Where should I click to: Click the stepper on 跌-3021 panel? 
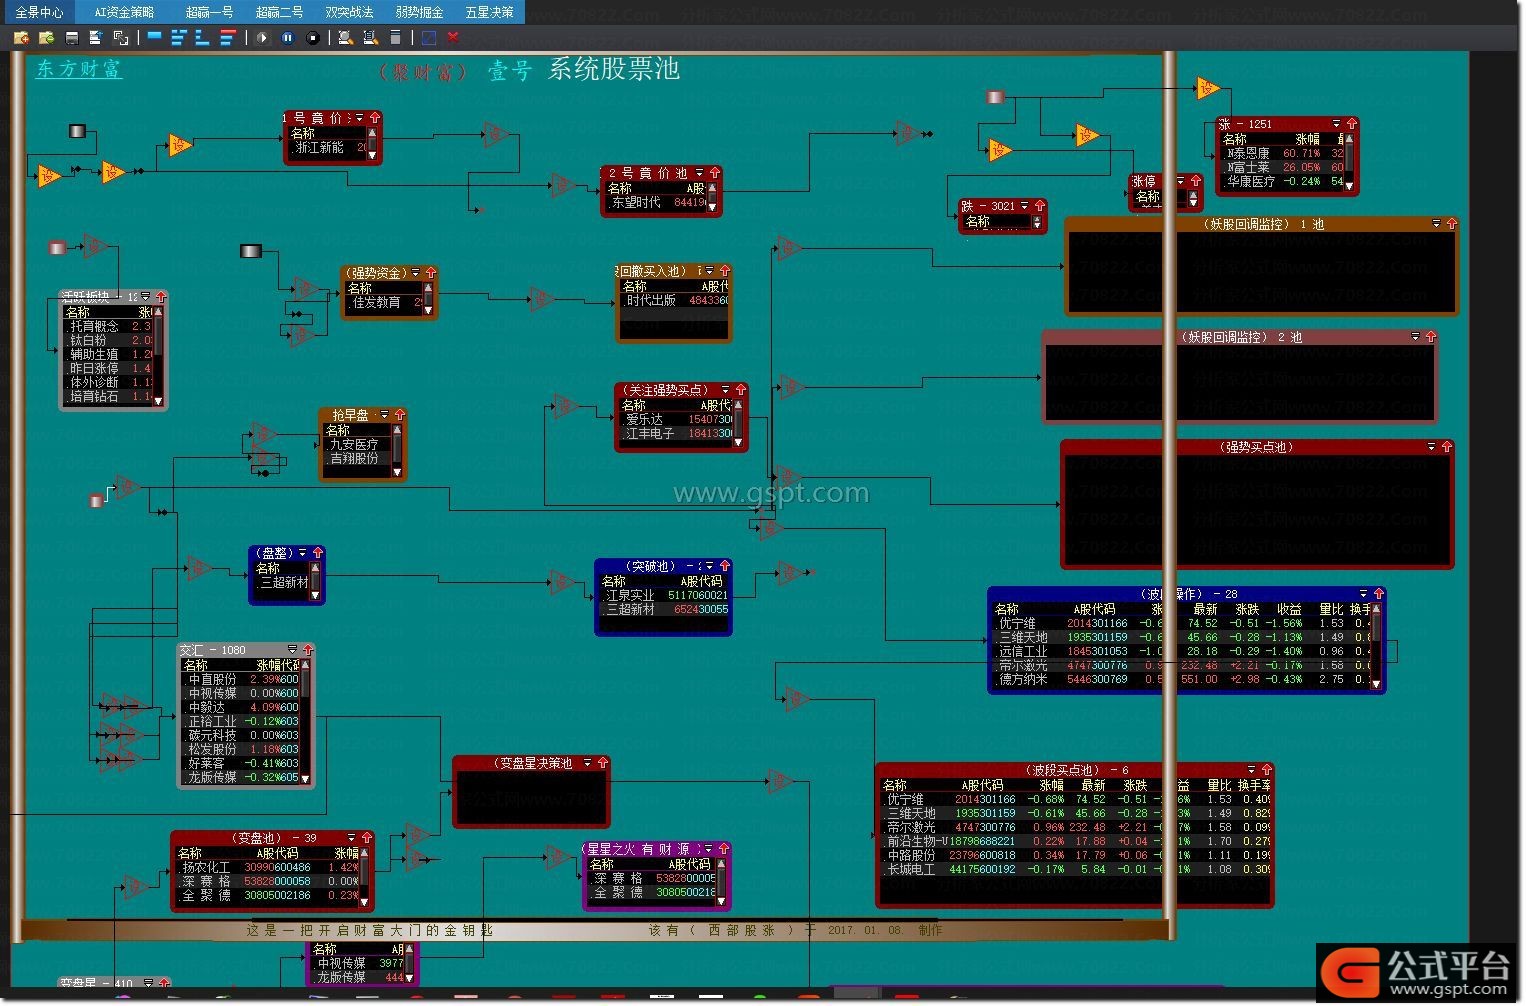pyautogui.click(x=1037, y=222)
